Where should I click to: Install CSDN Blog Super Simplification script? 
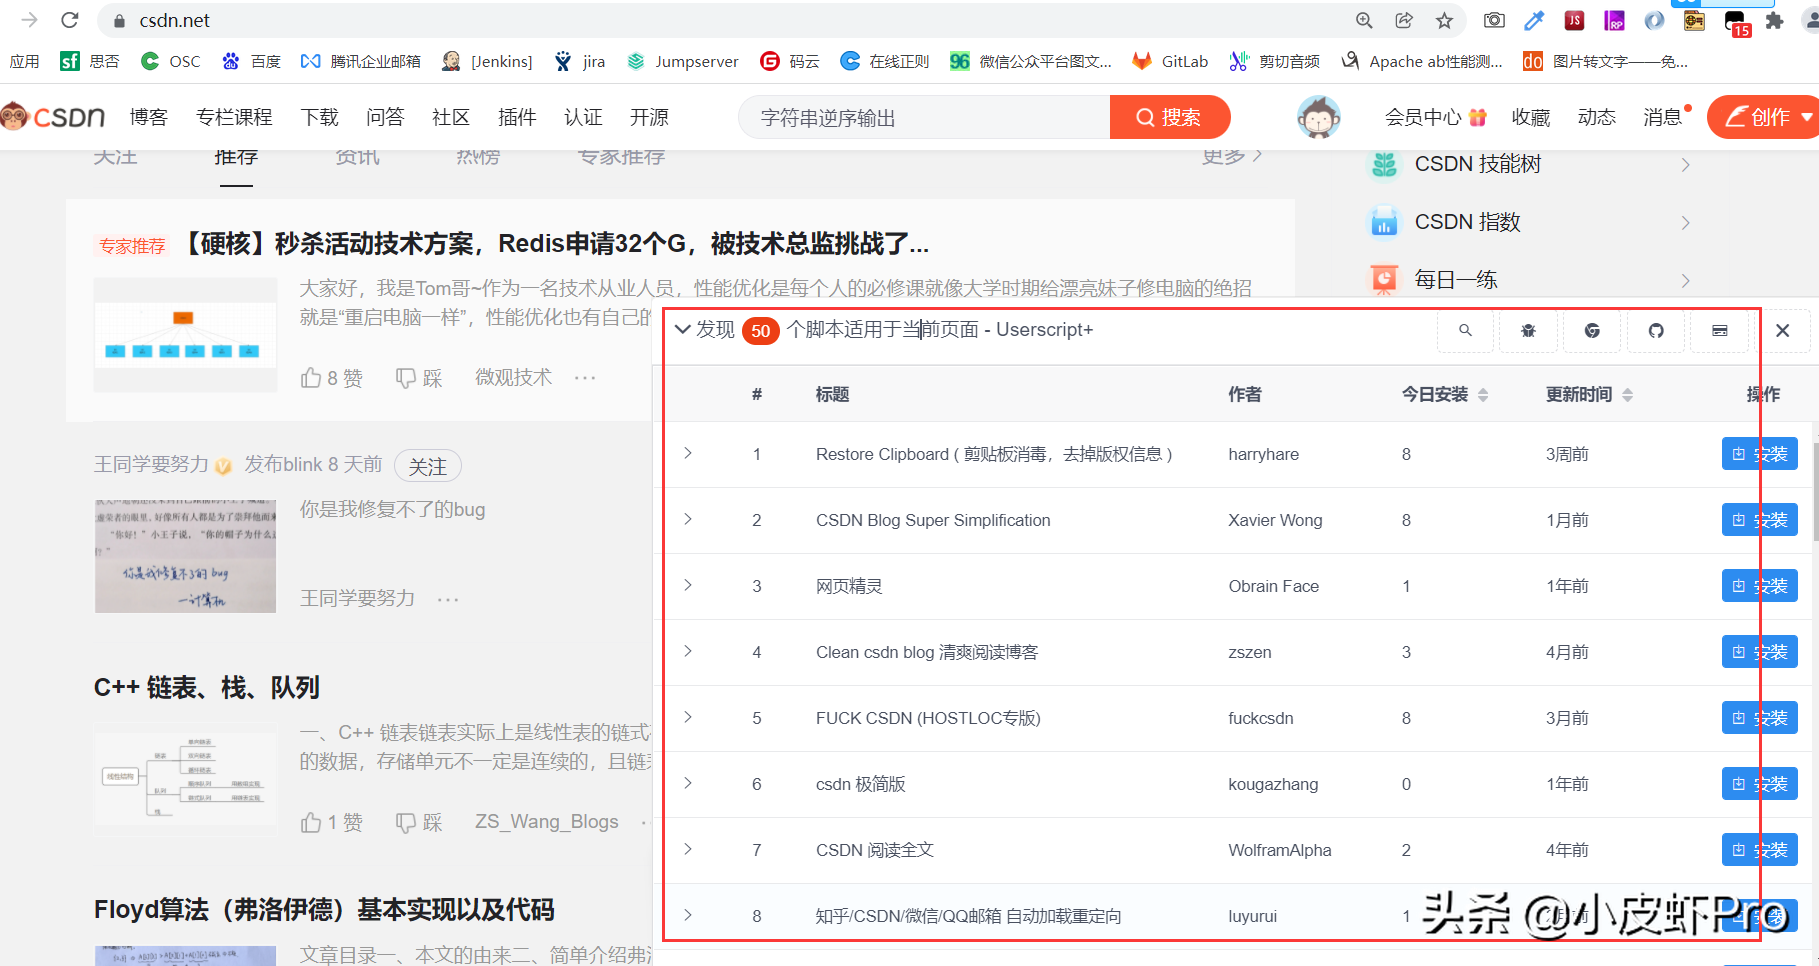[x=1760, y=520]
